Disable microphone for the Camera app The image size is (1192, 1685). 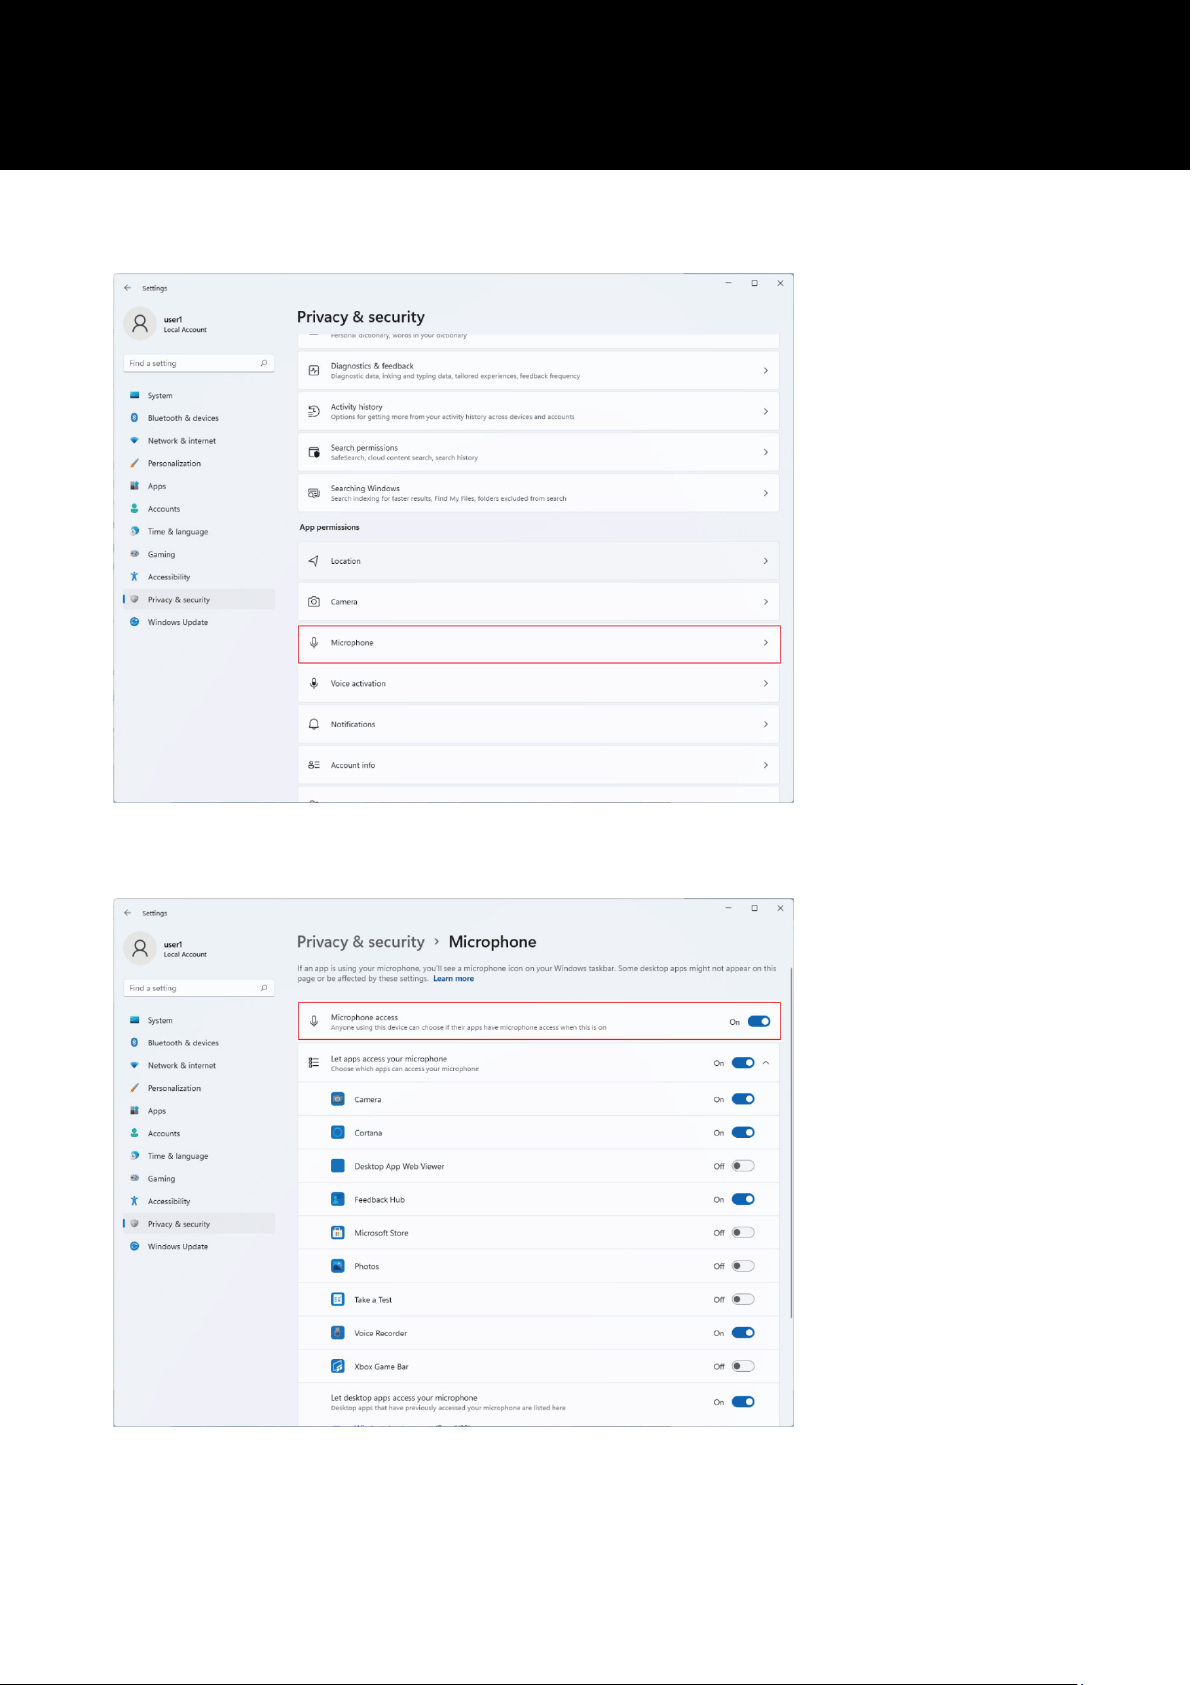click(x=743, y=1099)
